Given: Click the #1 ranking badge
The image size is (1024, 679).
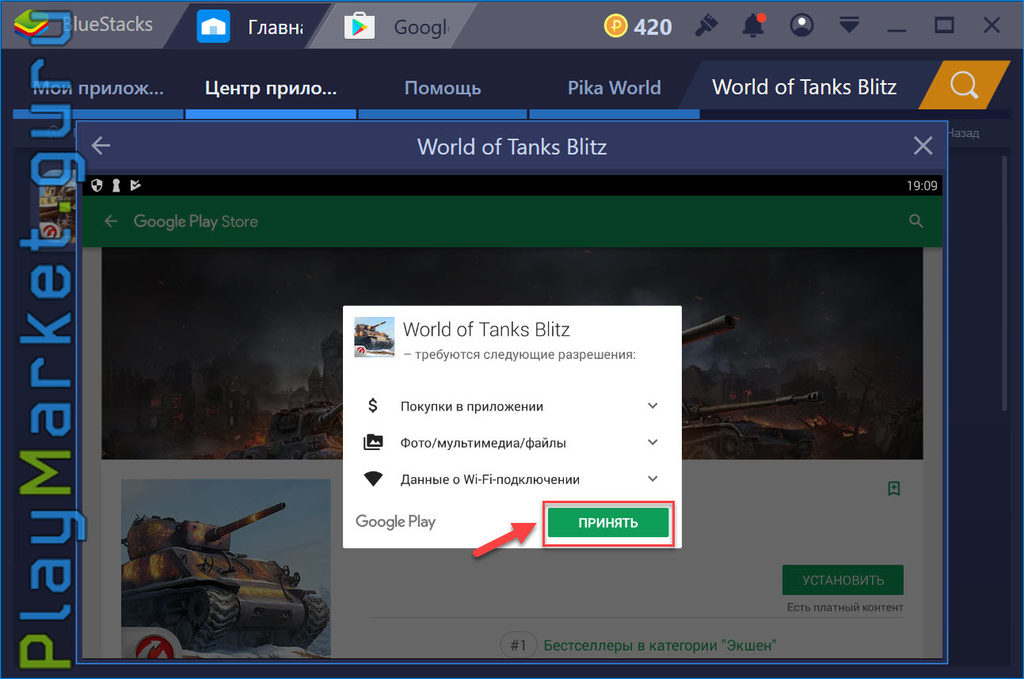Looking at the screenshot, I should tap(518, 645).
